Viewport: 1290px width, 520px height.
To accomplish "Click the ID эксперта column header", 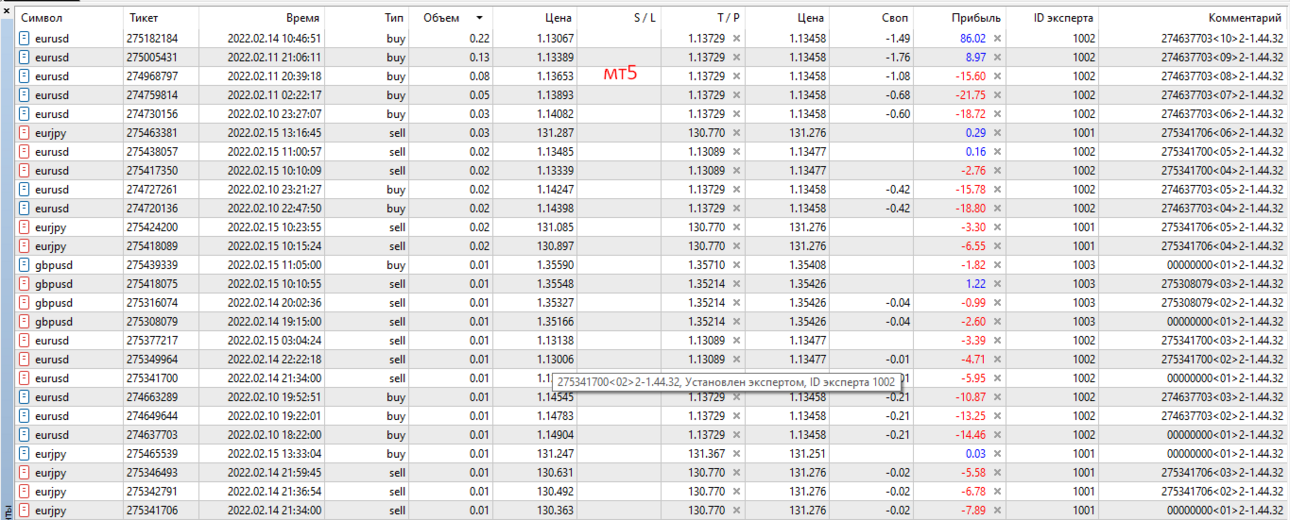I will 1064,18.
